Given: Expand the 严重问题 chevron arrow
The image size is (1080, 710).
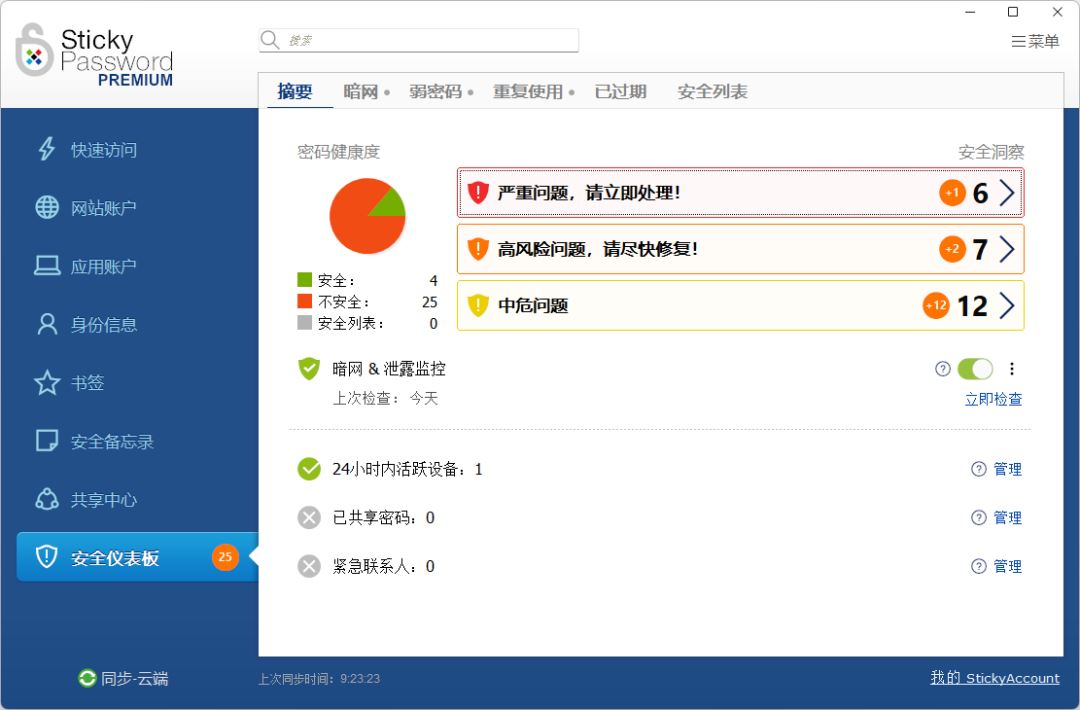Looking at the screenshot, I should click(x=1006, y=193).
